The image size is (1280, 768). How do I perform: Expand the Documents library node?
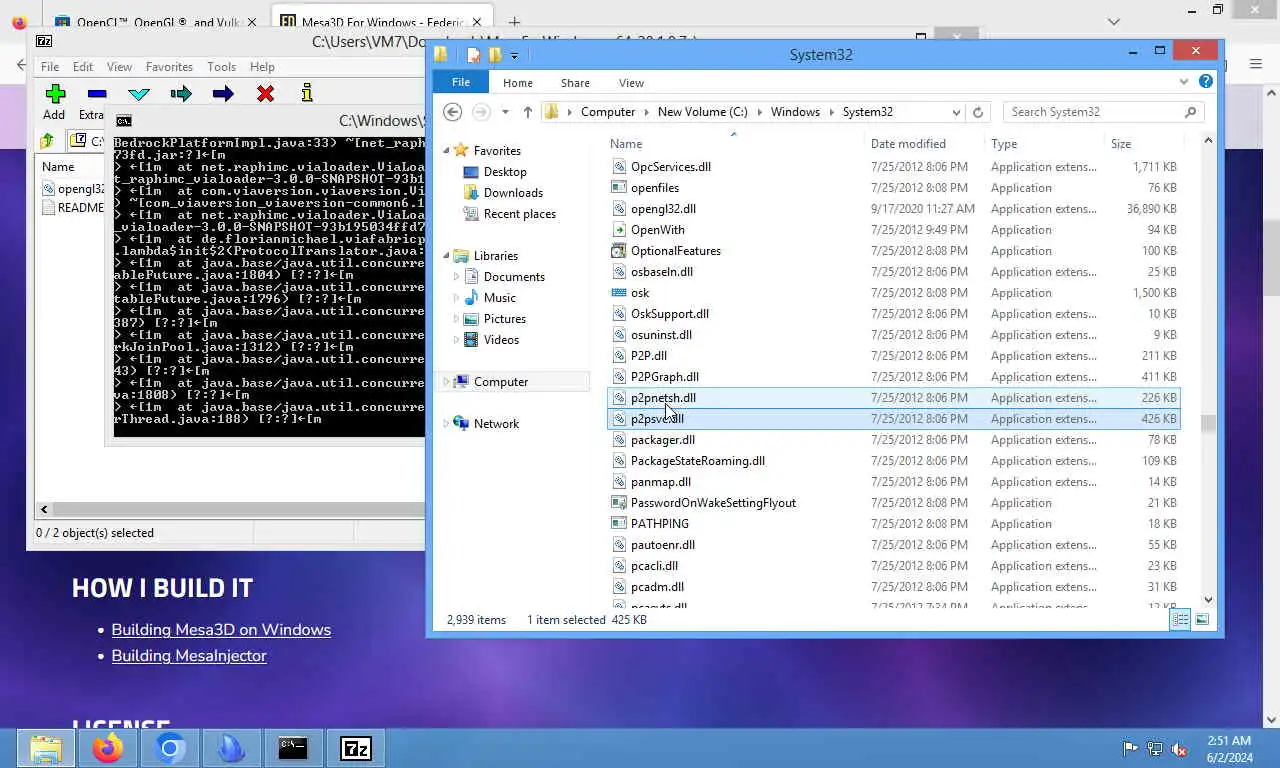(457, 277)
